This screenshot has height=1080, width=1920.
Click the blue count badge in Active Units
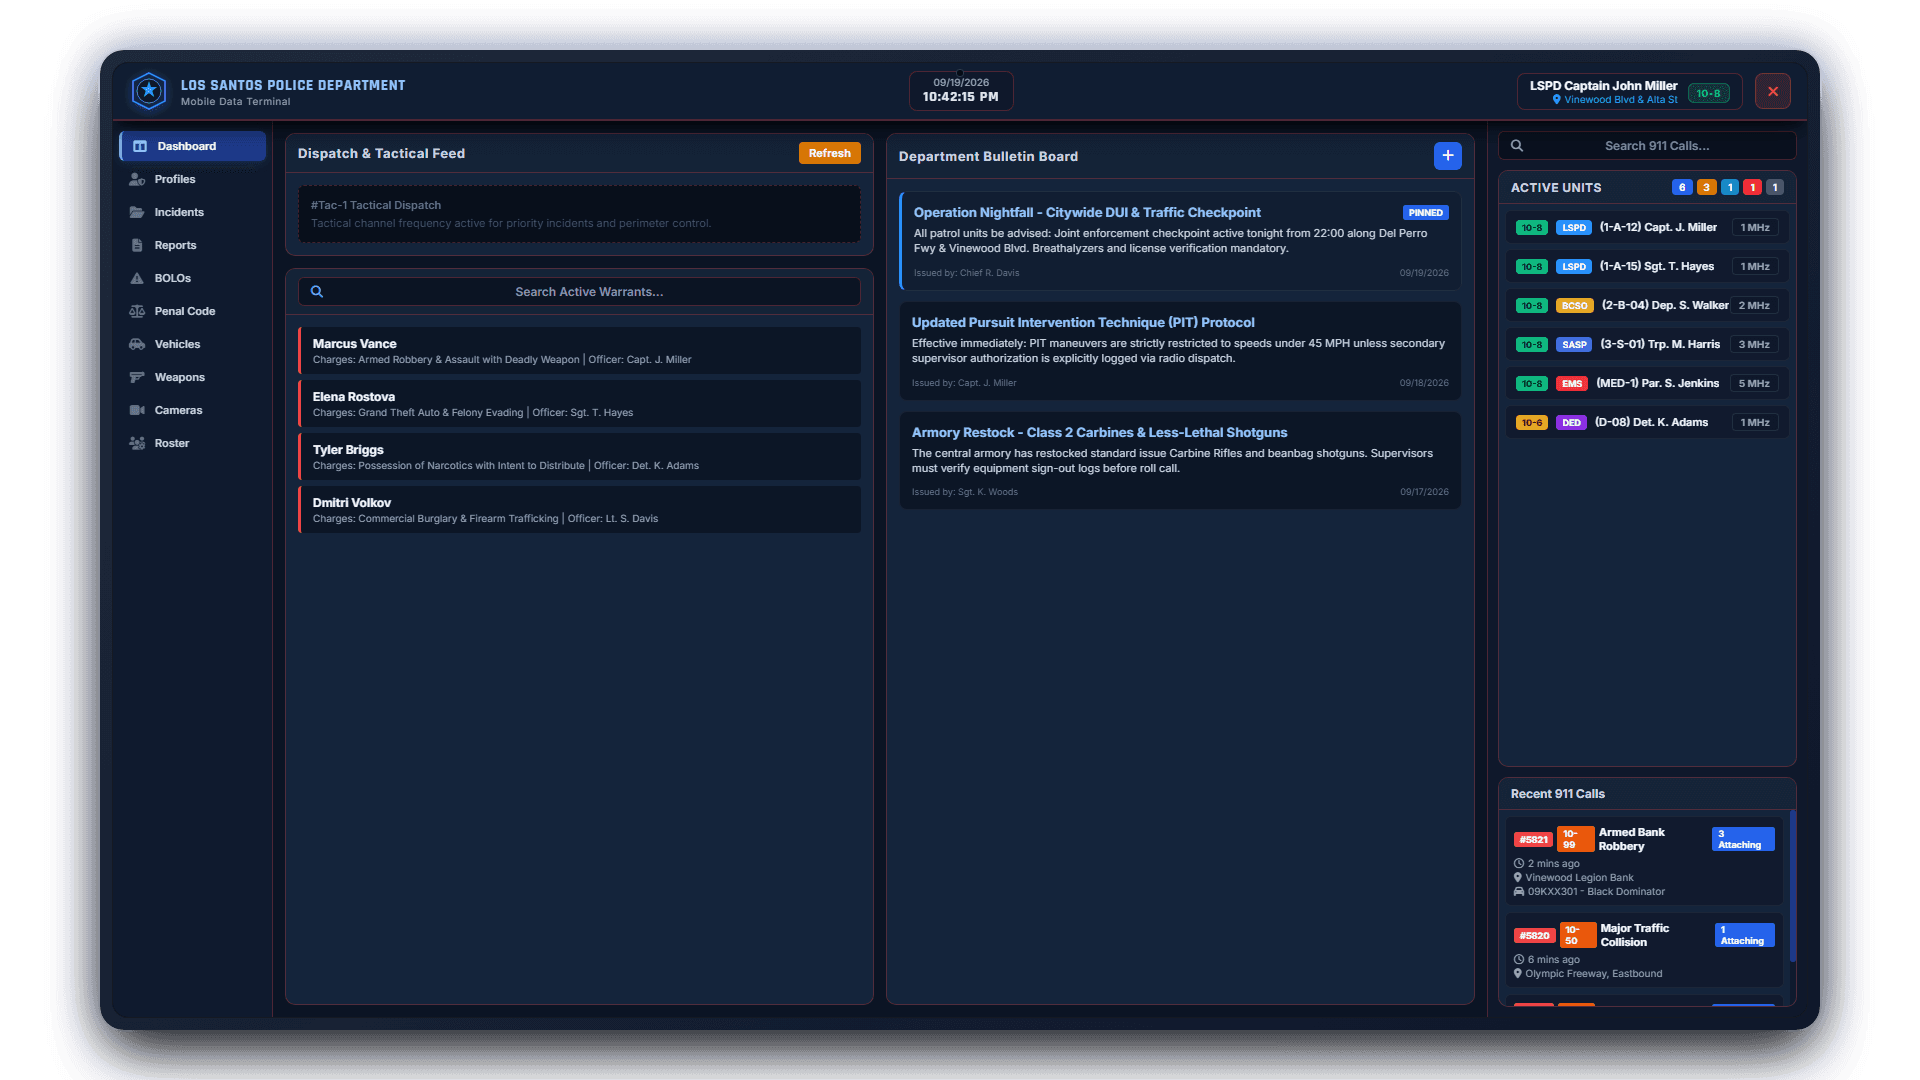1682,187
